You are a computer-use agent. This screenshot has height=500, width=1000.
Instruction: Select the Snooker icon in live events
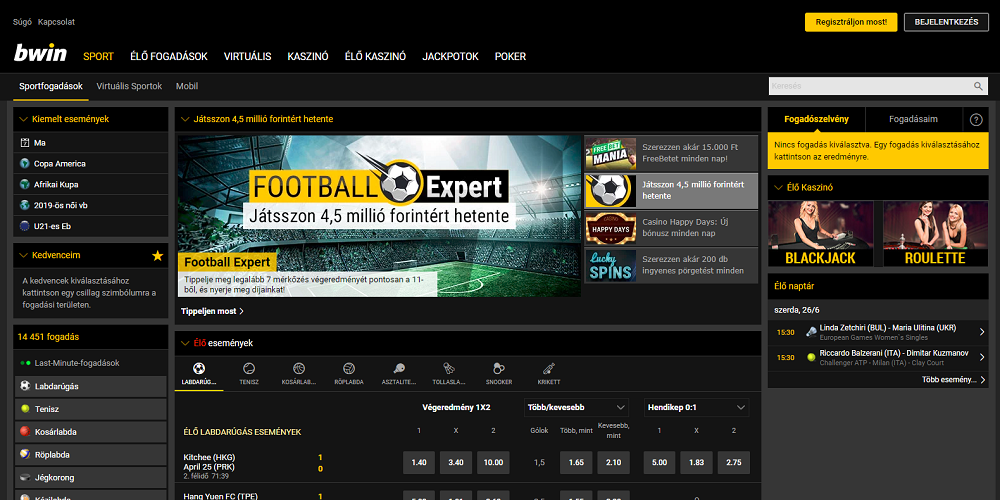coord(498,372)
